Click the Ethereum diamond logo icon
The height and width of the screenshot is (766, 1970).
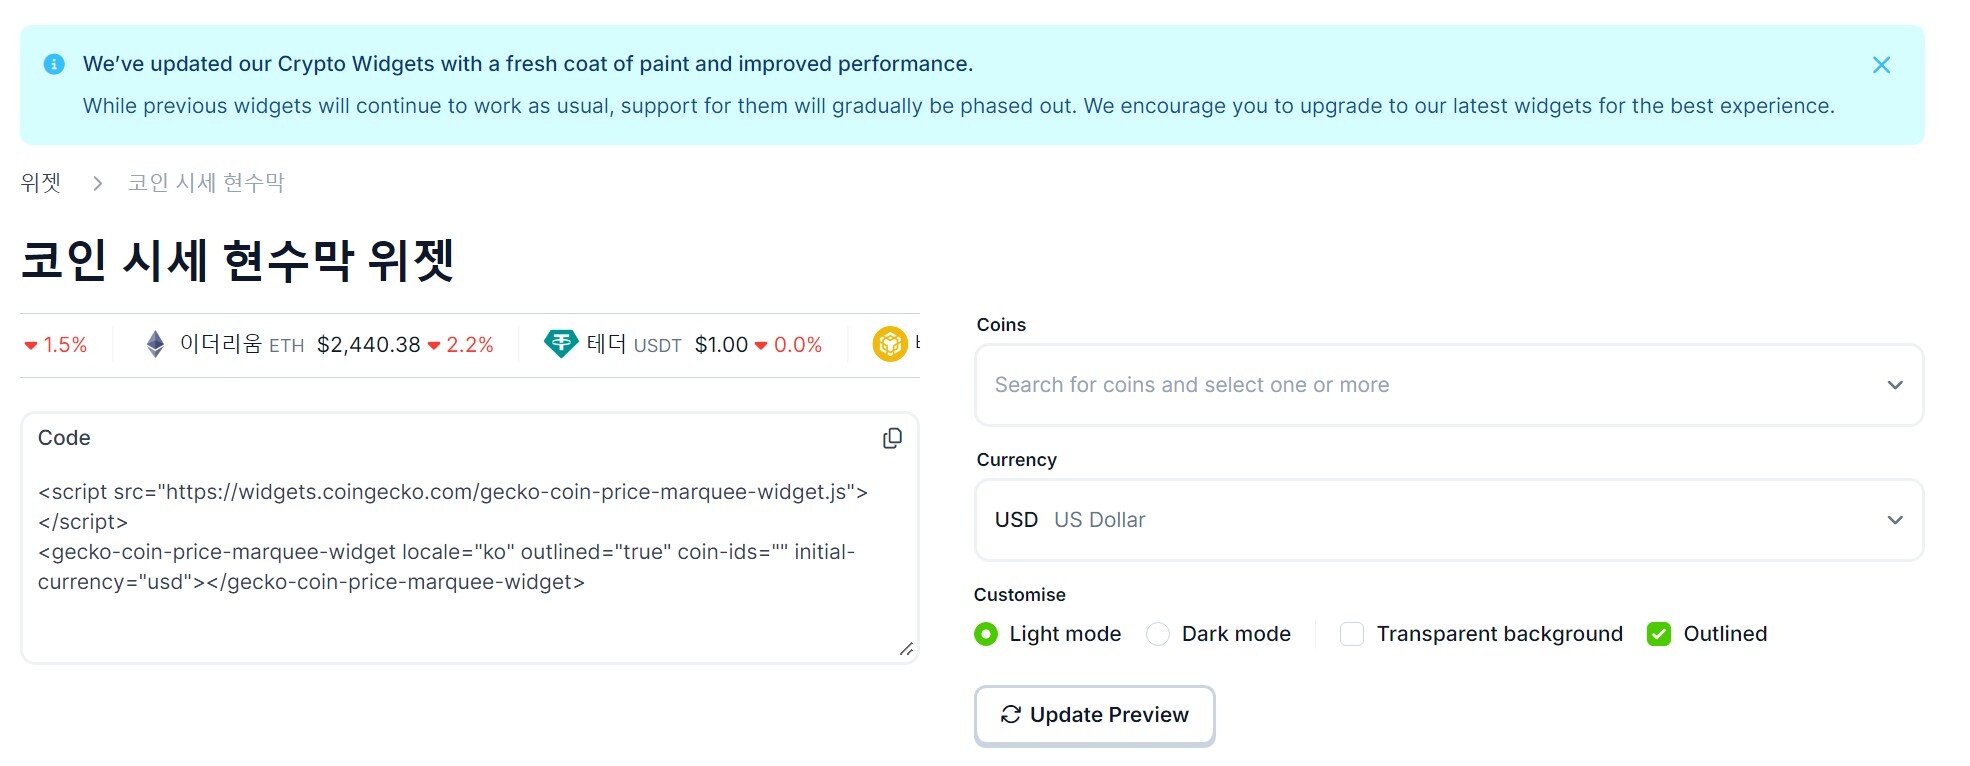(x=155, y=345)
